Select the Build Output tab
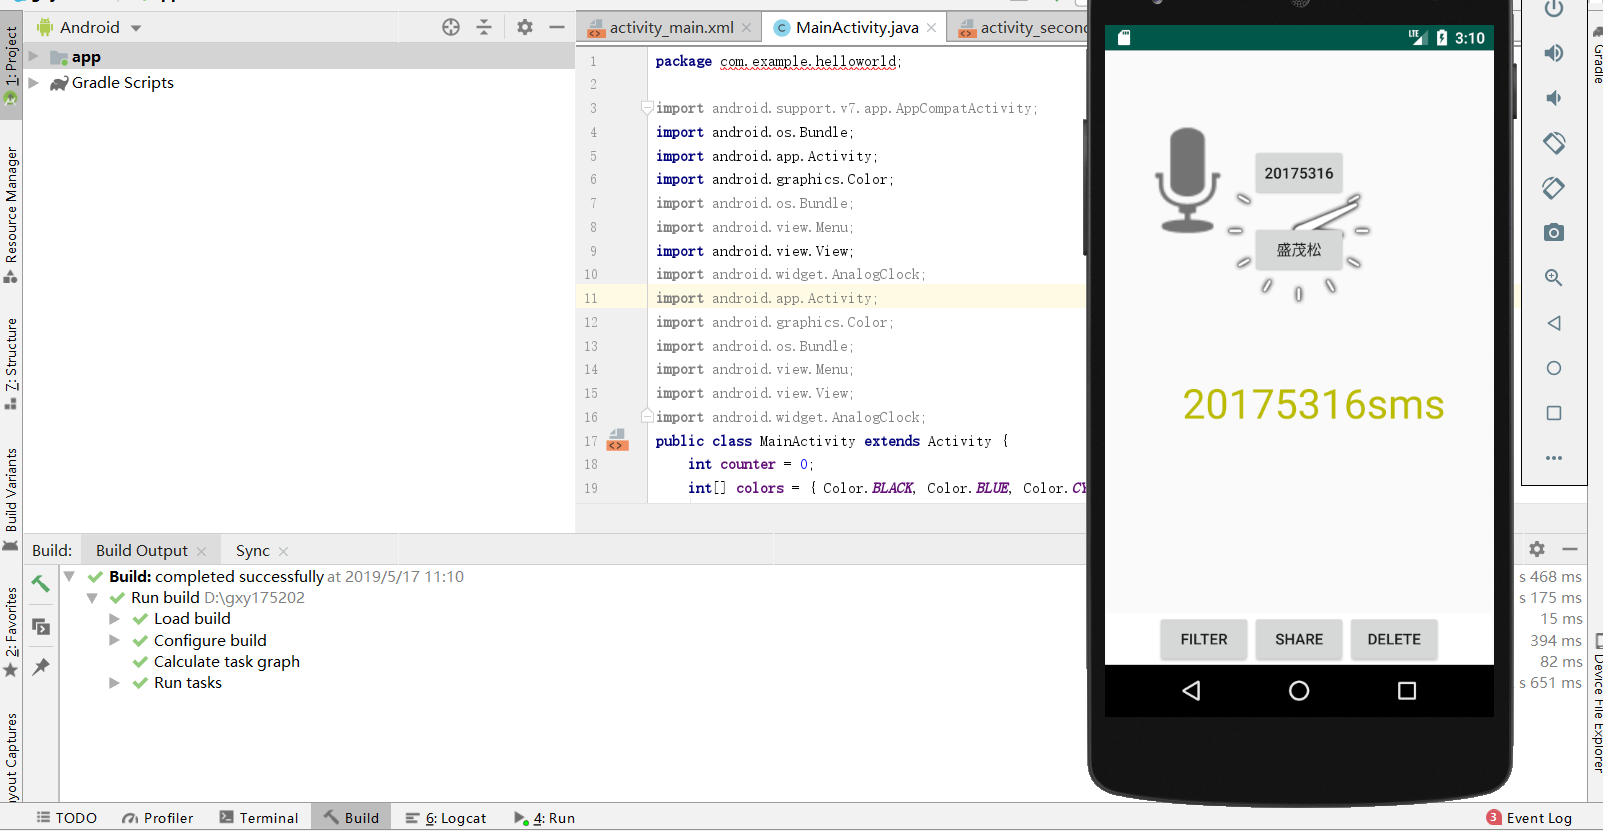1603x831 pixels. tap(142, 551)
